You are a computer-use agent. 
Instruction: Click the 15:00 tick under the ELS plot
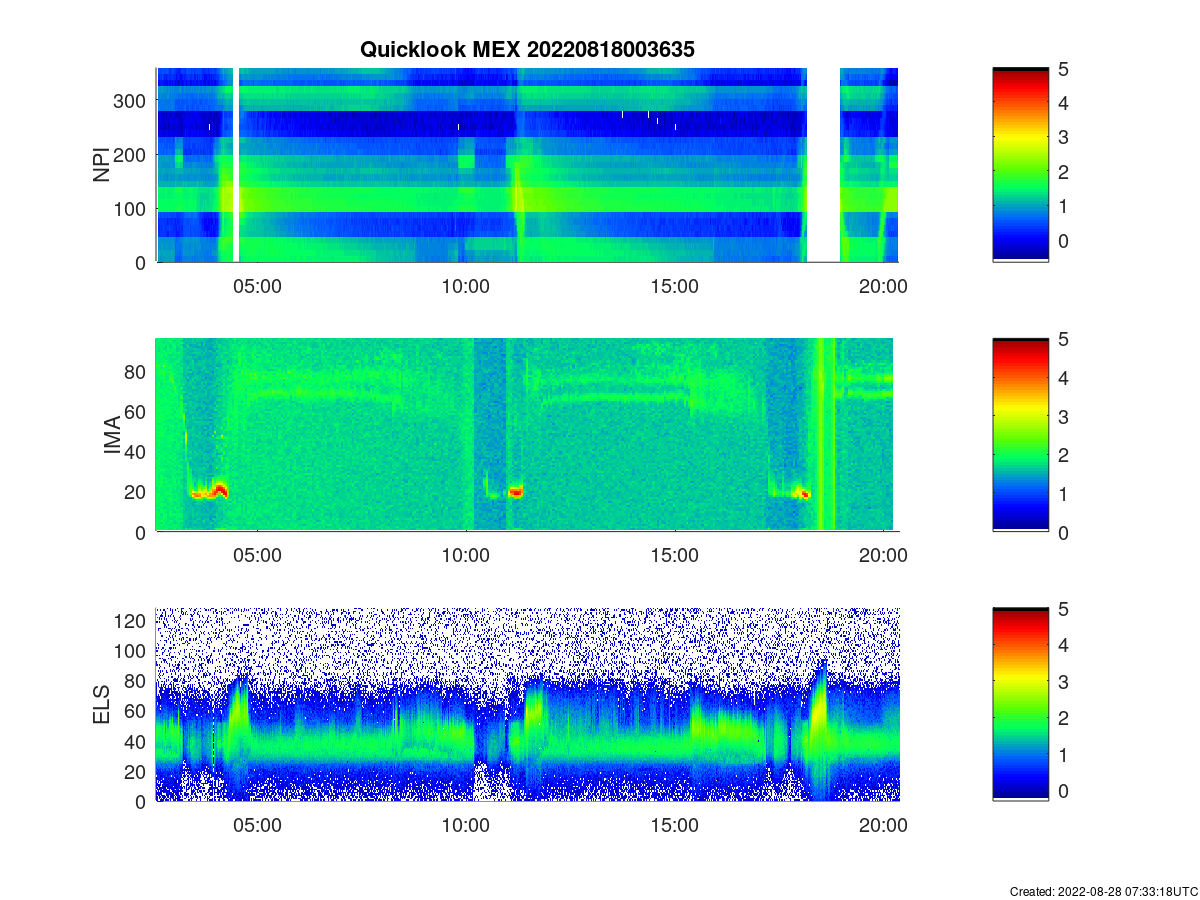[675, 826]
